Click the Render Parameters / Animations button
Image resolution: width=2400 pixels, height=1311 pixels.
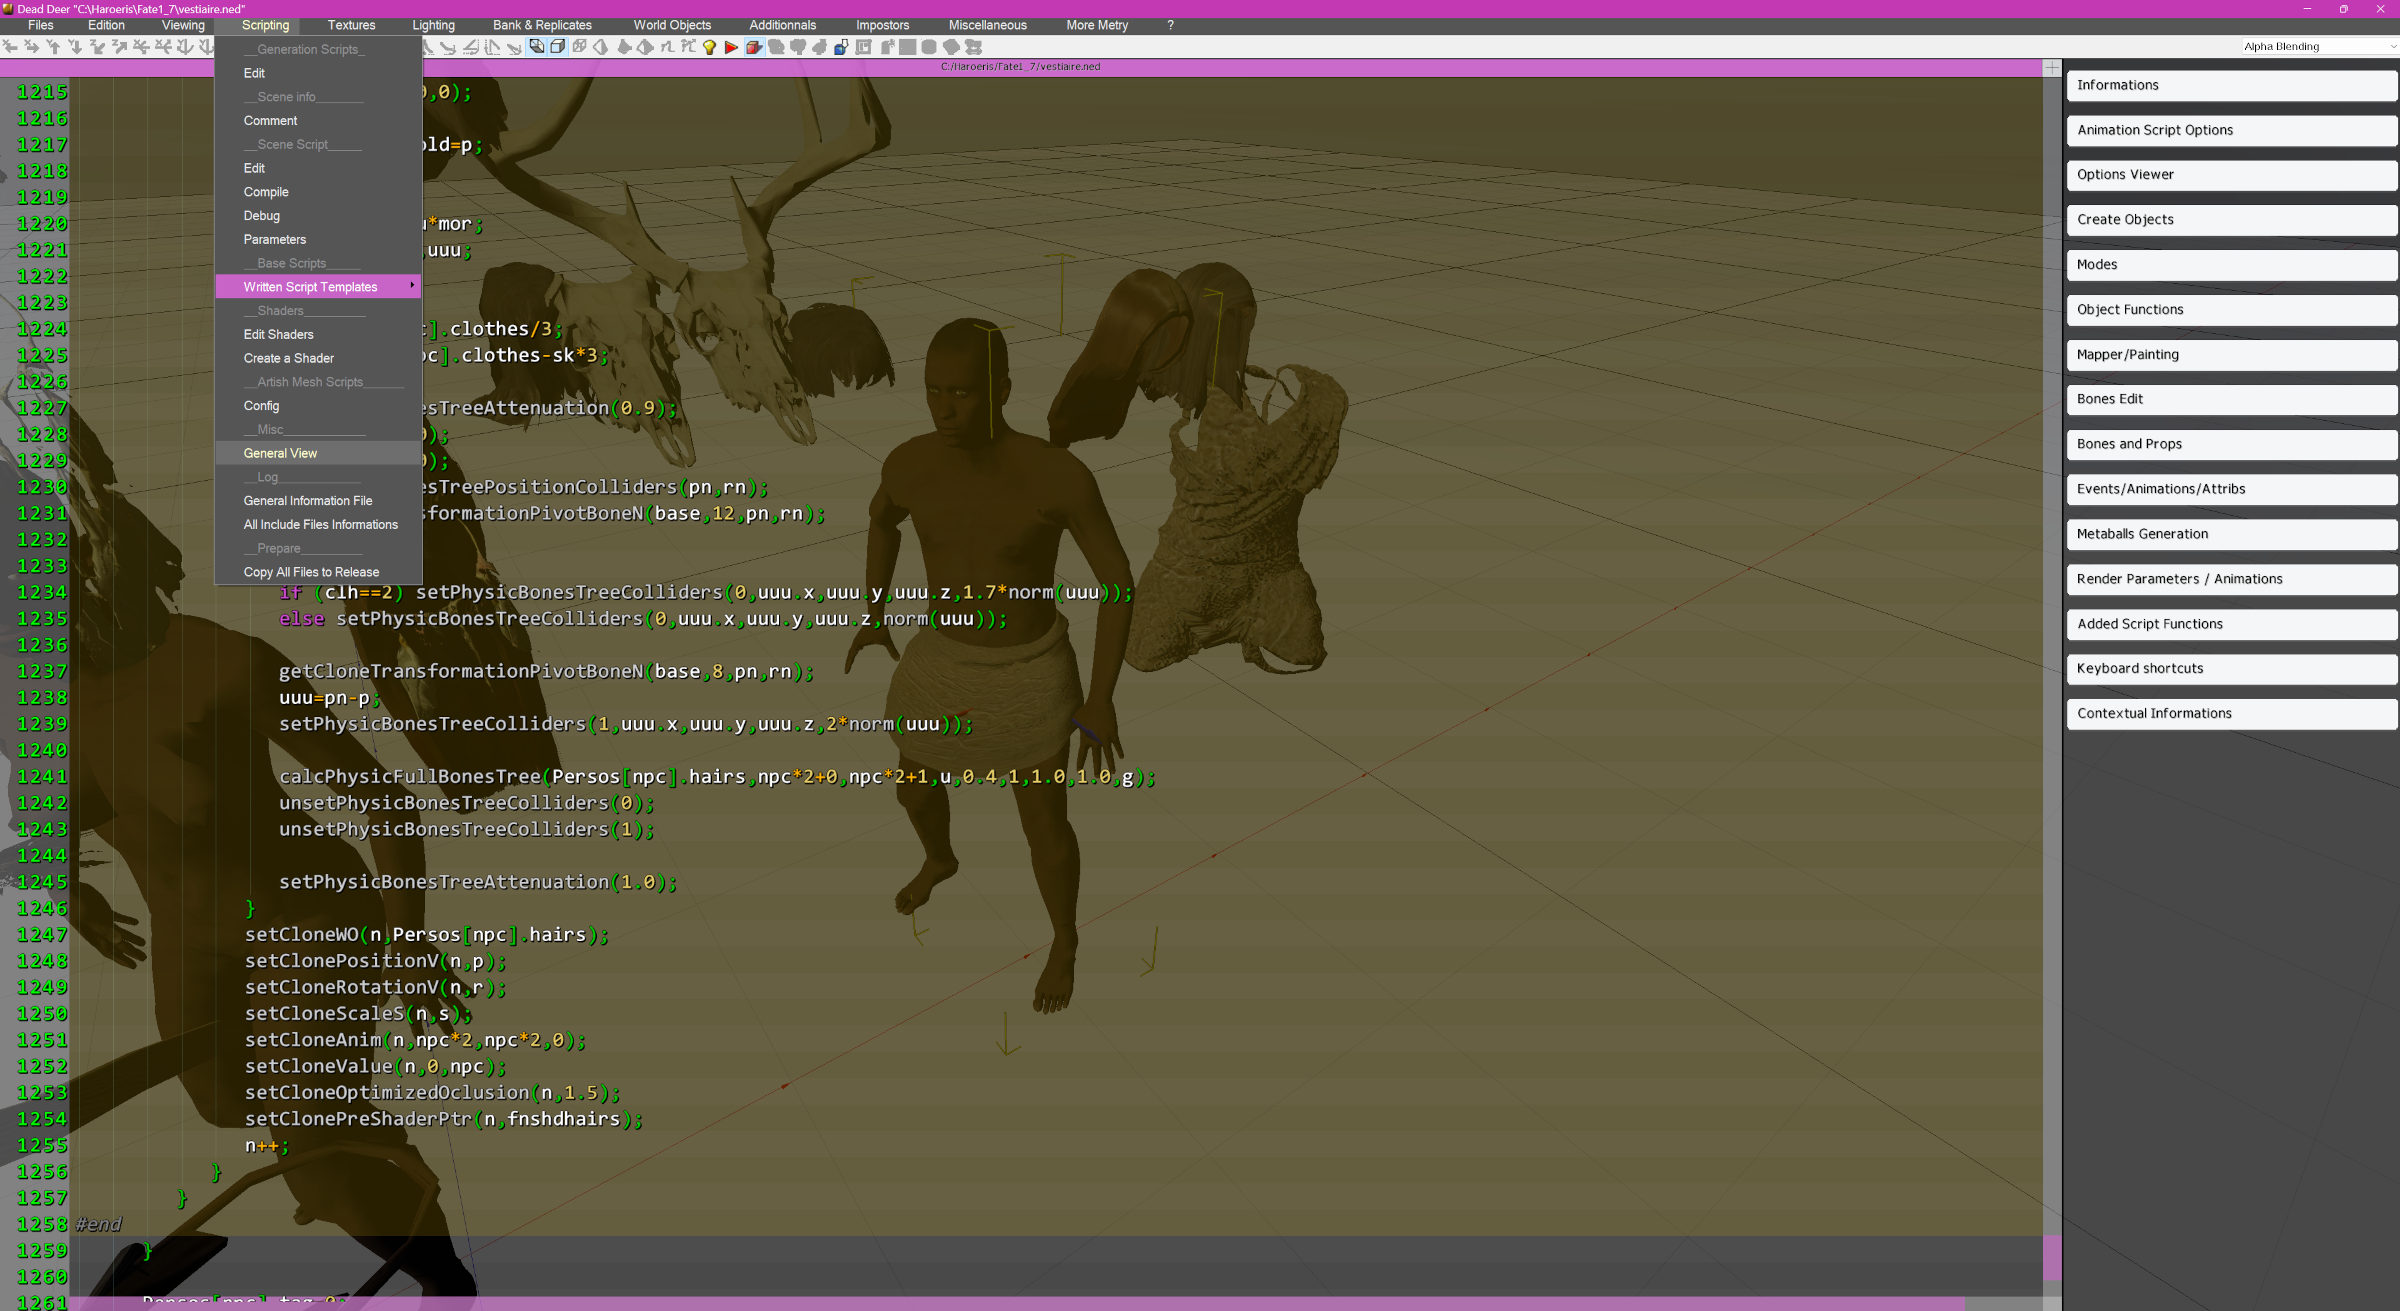[2231, 579]
